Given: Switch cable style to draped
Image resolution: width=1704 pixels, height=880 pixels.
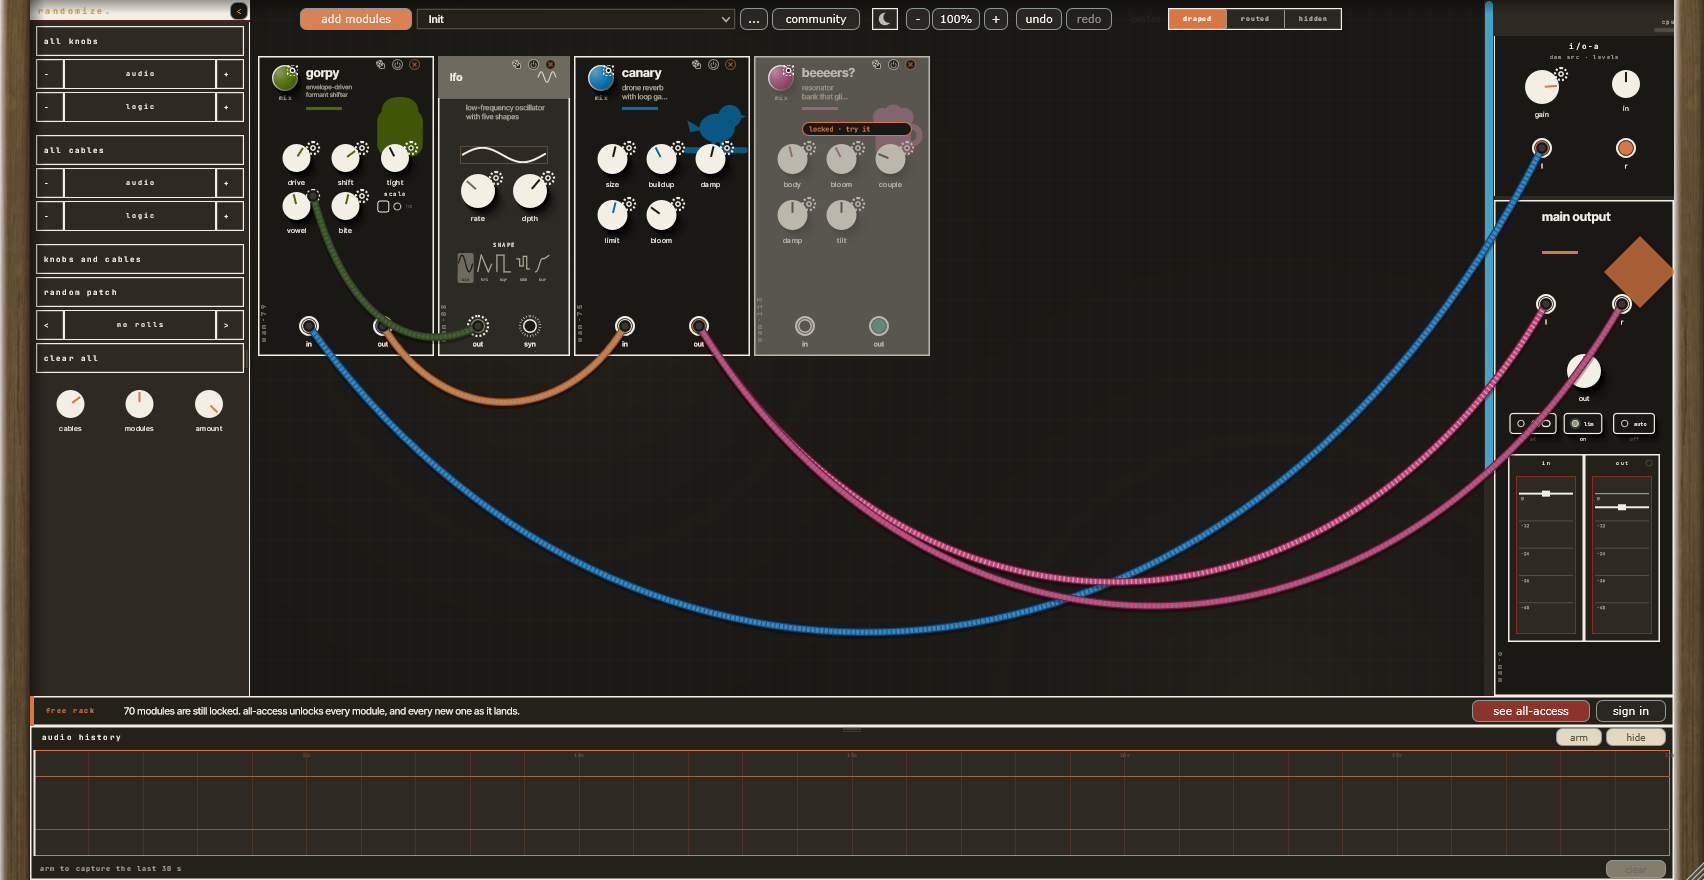Looking at the screenshot, I should 1197,19.
